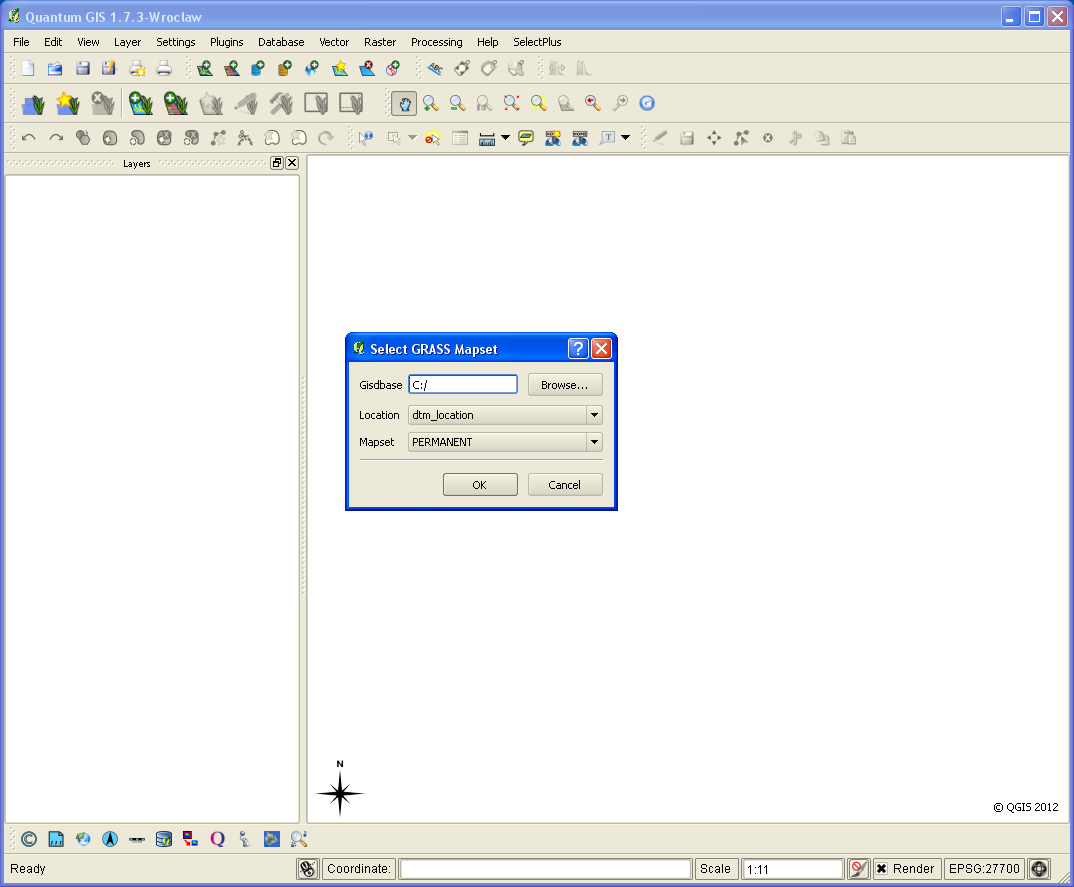Click the Coordinate Capture plugin icon
This screenshot has width=1074, height=887.
(x=83, y=838)
